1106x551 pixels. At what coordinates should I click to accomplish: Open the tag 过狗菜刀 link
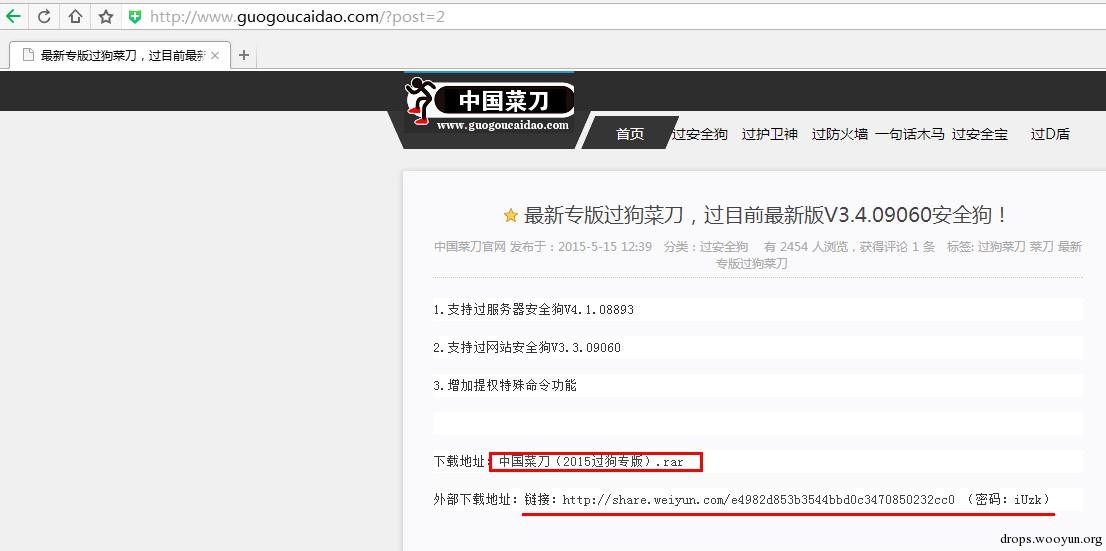1002,247
